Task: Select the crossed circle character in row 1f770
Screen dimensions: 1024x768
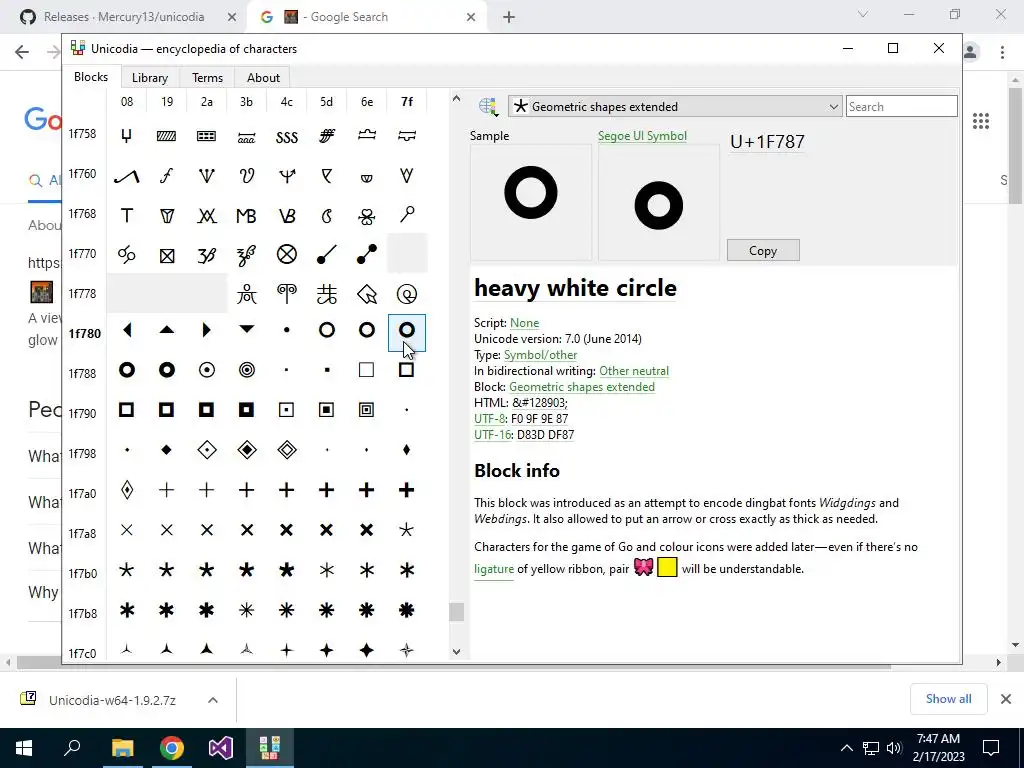Action: pos(287,254)
